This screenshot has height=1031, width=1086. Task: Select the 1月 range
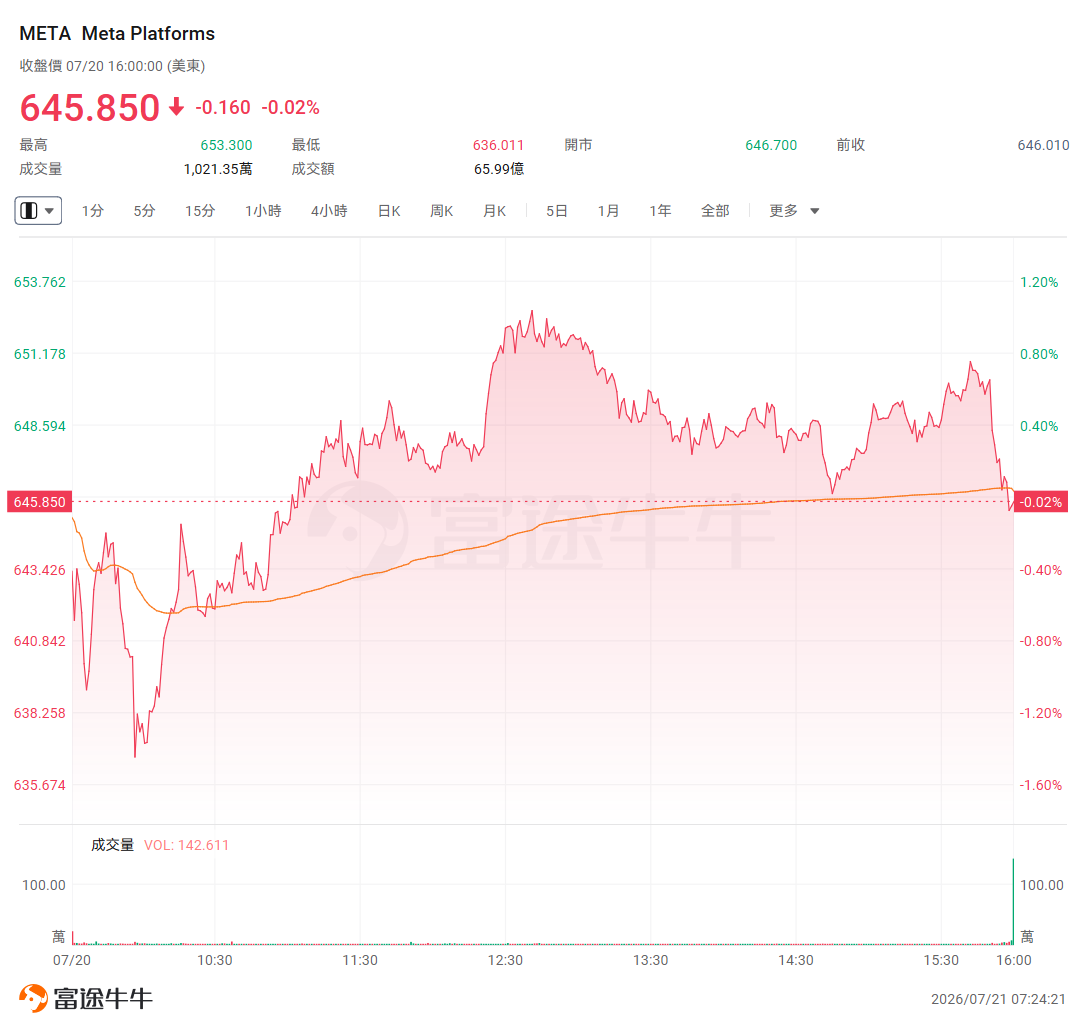coord(608,210)
